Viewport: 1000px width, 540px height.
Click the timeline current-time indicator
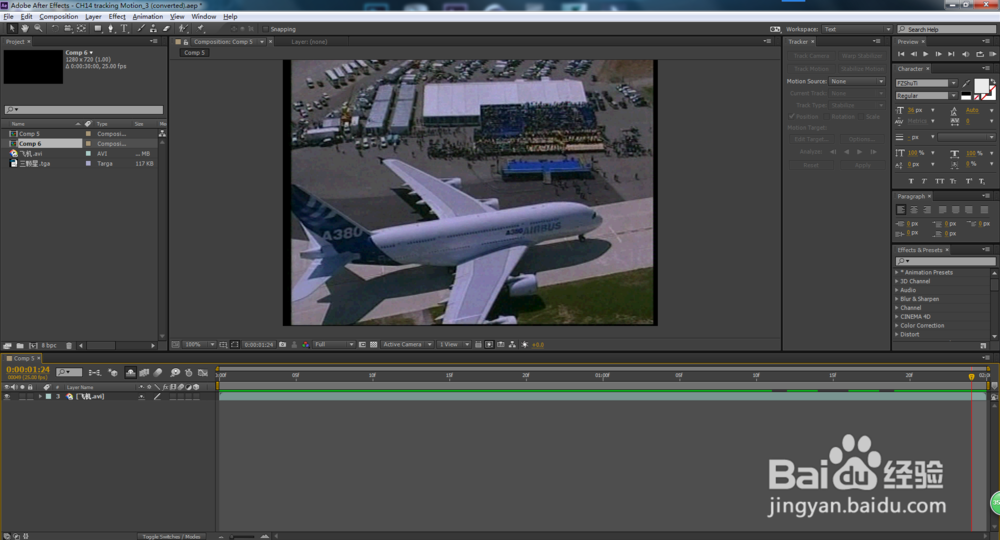pyautogui.click(x=971, y=376)
